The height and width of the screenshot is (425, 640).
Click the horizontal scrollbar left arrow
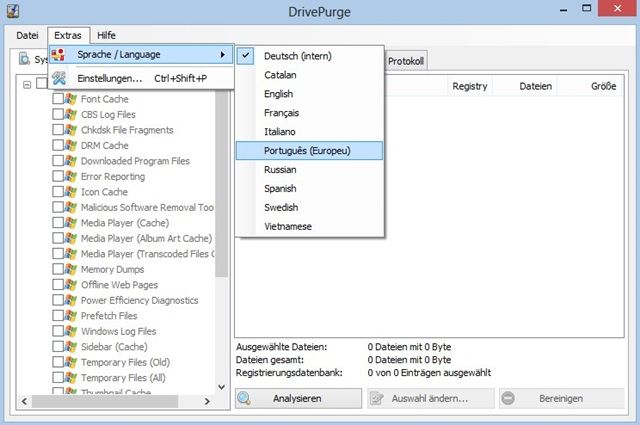coord(24,401)
